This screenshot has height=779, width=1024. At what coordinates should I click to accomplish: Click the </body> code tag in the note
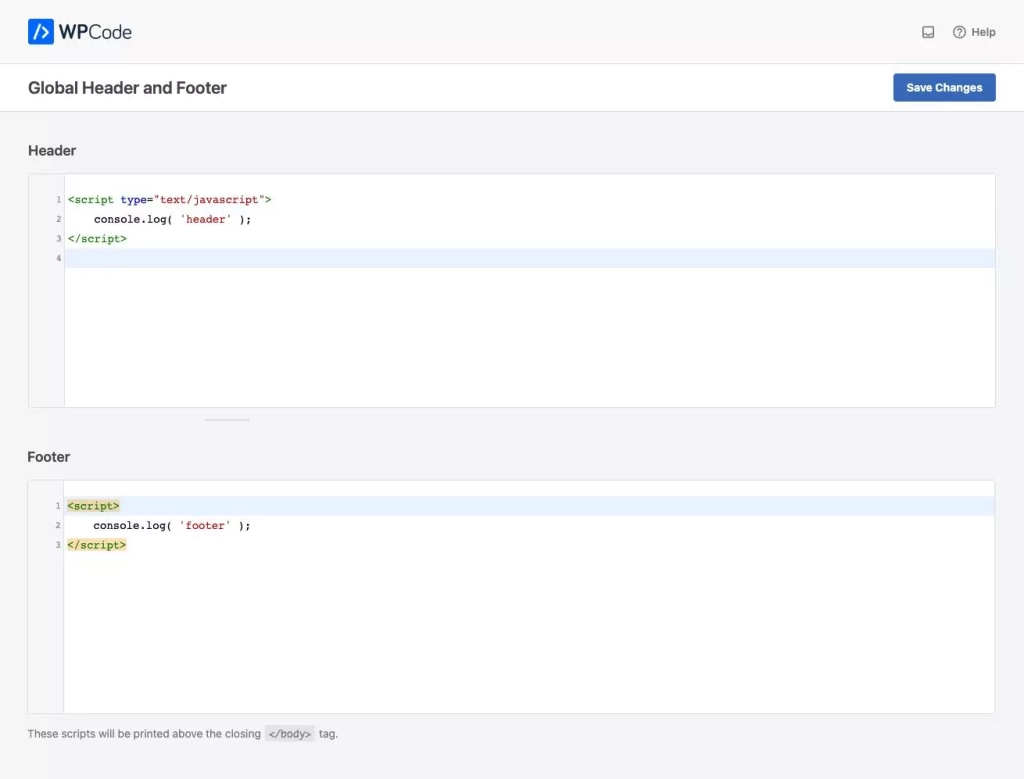(289, 734)
